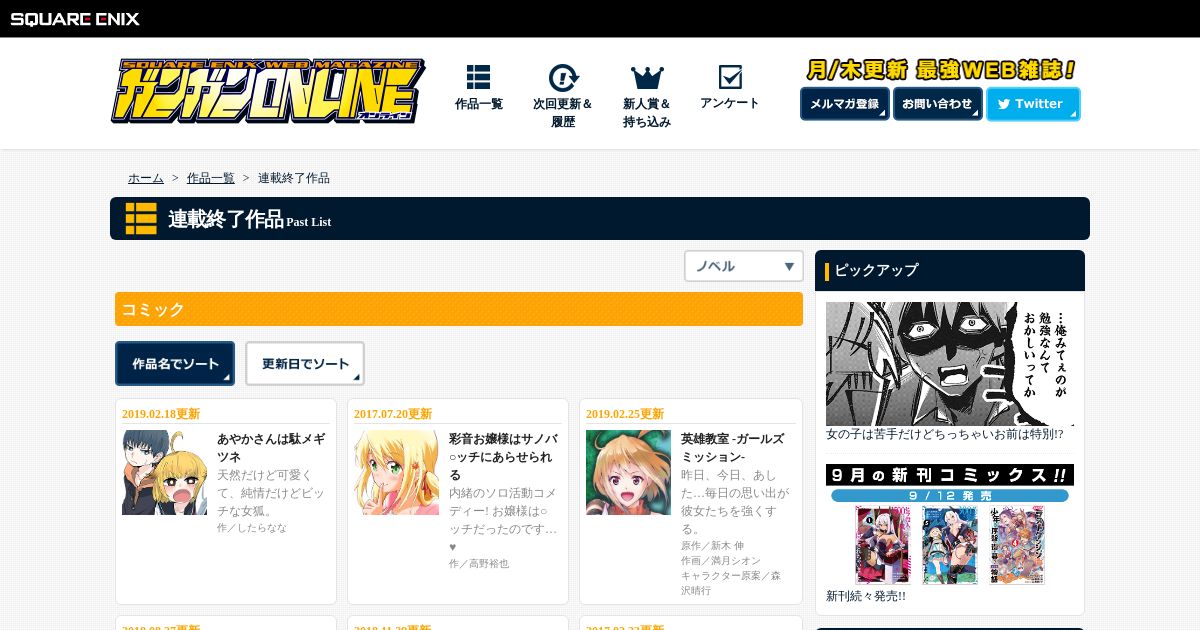Click 連載終了作品 Past List heading
The image size is (1200, 630).
pos(249,219)
